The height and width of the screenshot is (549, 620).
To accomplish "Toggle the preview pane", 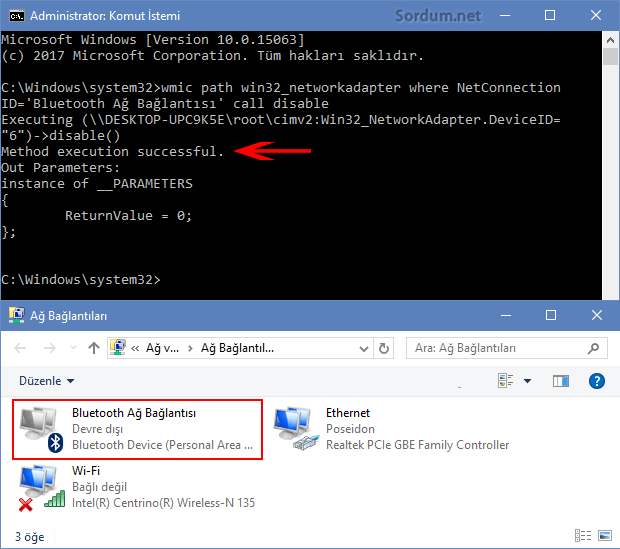I will pyautogui.click(x=561, y=381).
